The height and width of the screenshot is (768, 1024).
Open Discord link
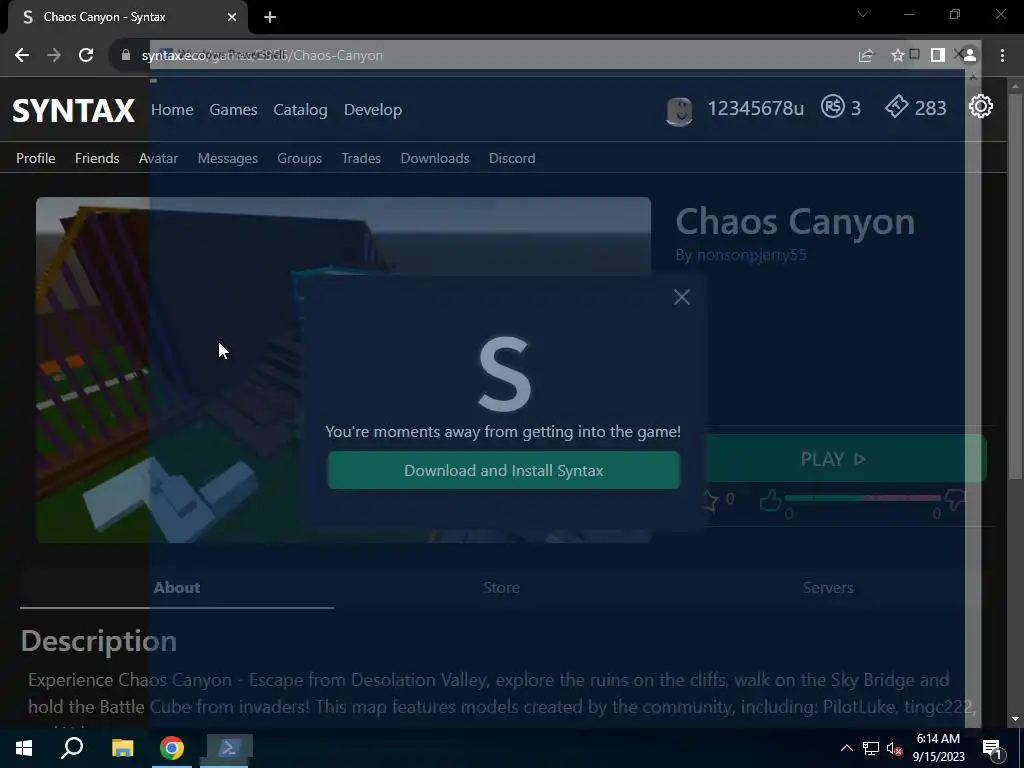512,158
